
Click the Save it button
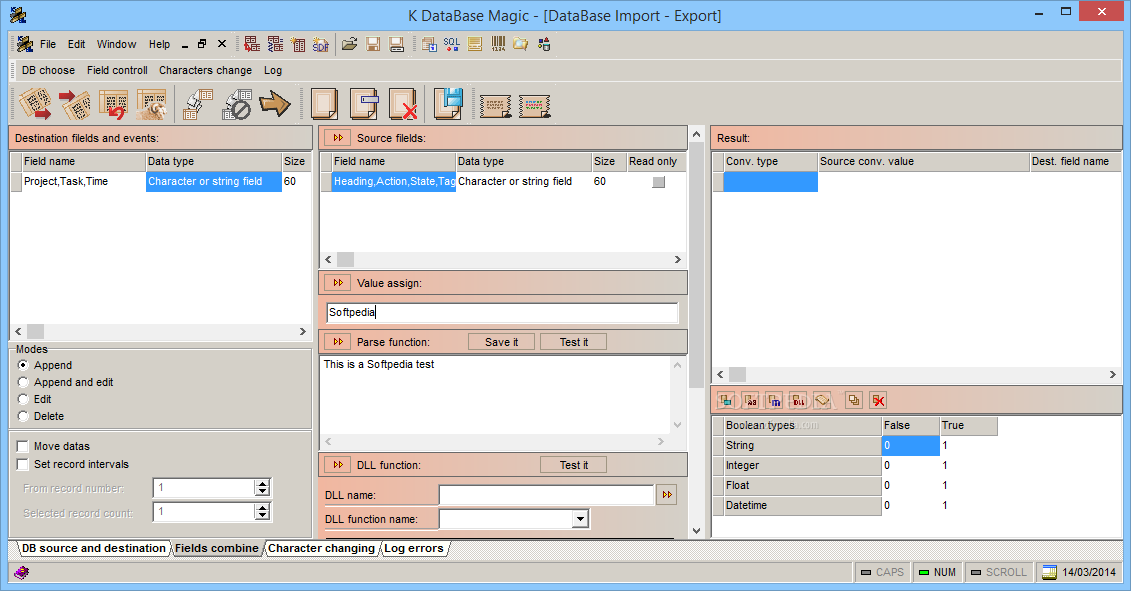501,342
